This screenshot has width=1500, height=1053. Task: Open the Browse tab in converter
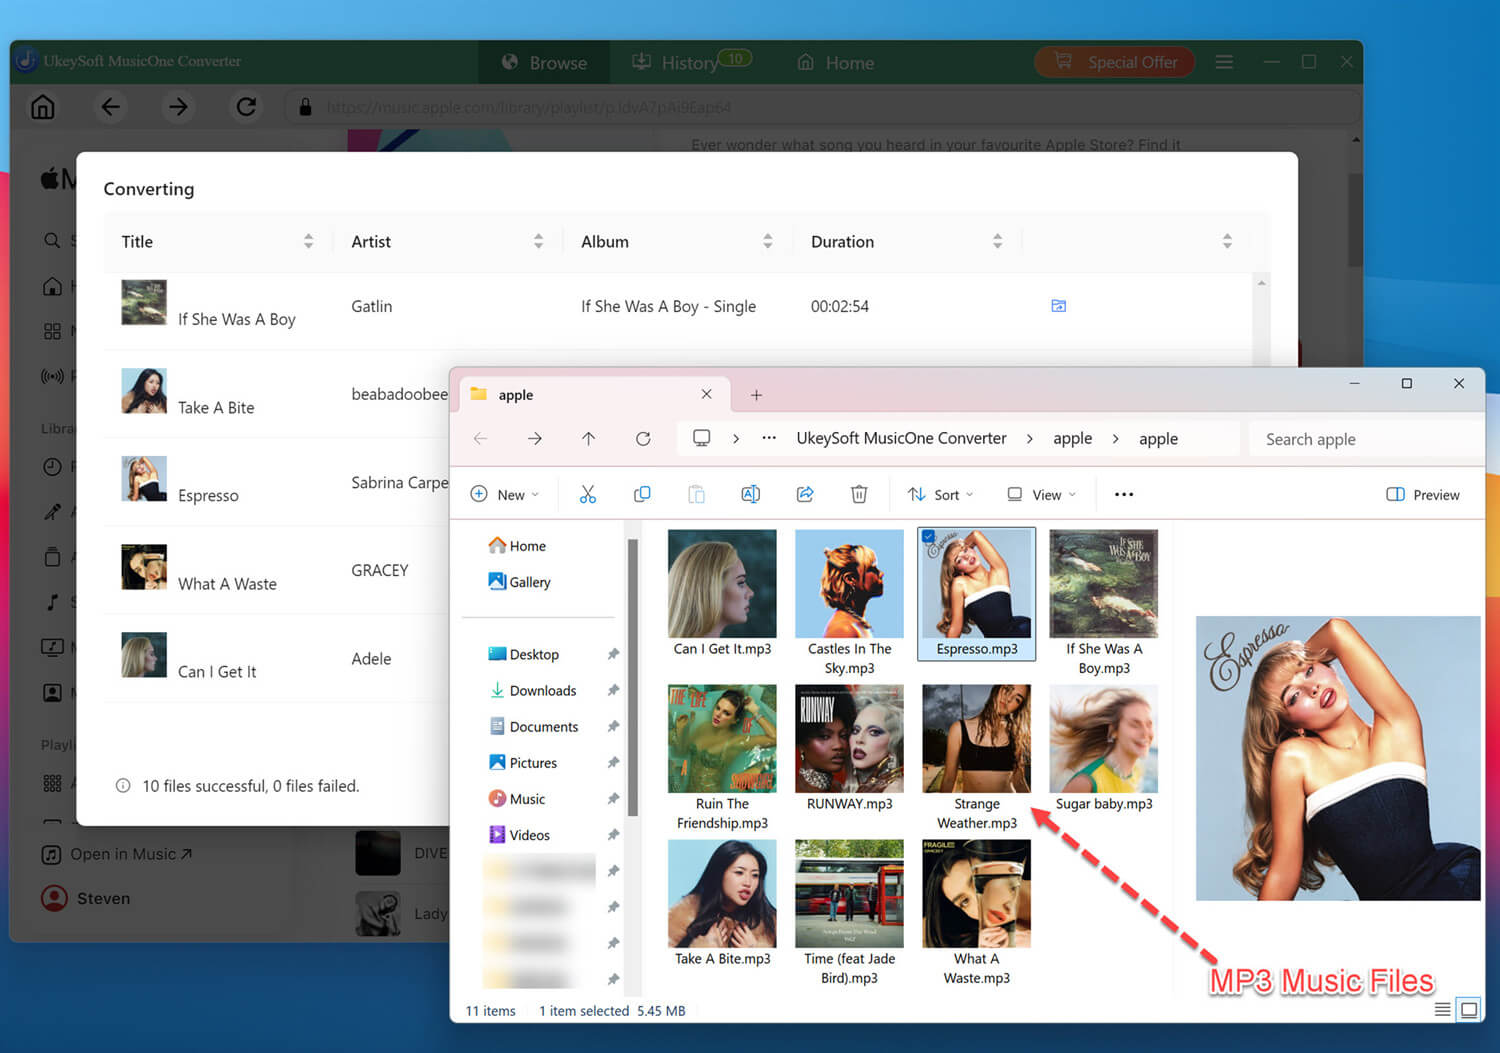544,62
